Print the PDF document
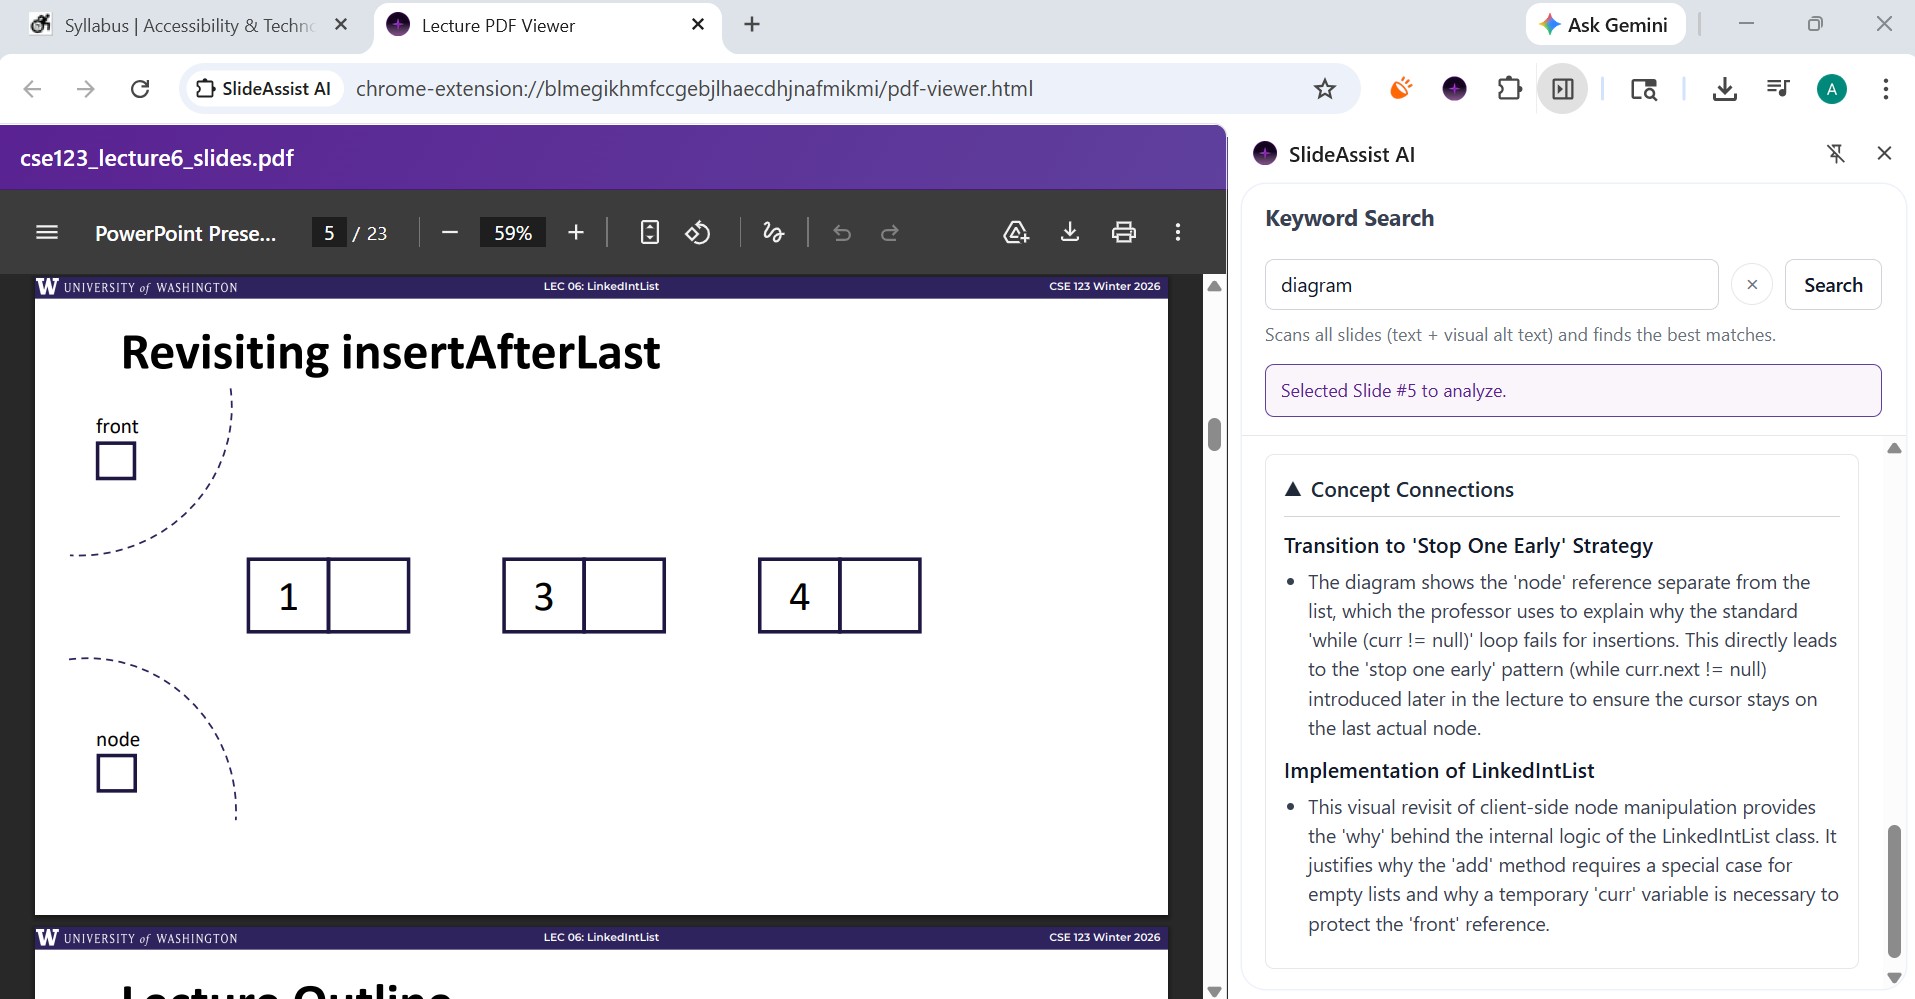Screen dimensions: 1915x999 [x=1123, y=232]
